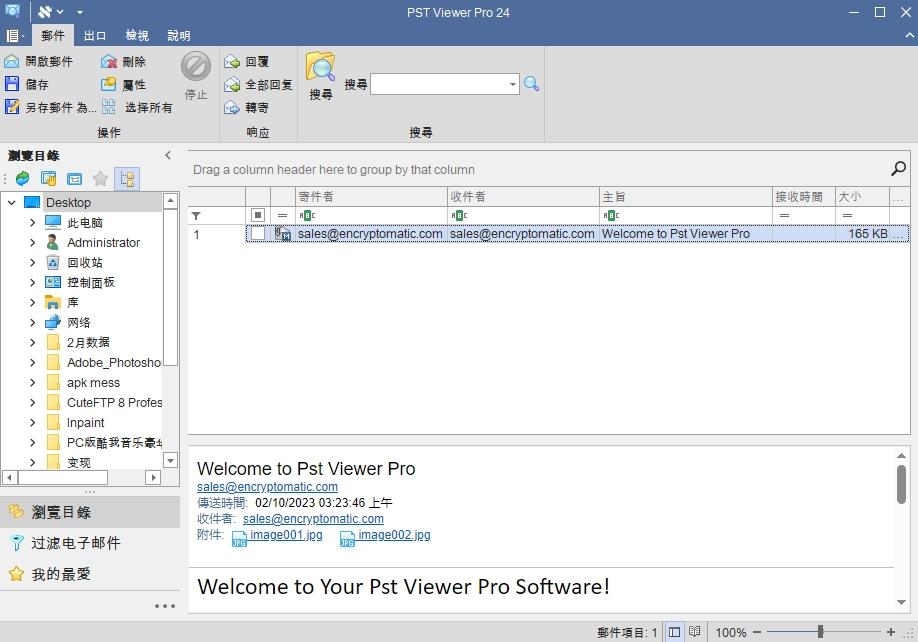Switch to the 出口 ribbon tab
The image size is (918, 642).
[95, 35]
